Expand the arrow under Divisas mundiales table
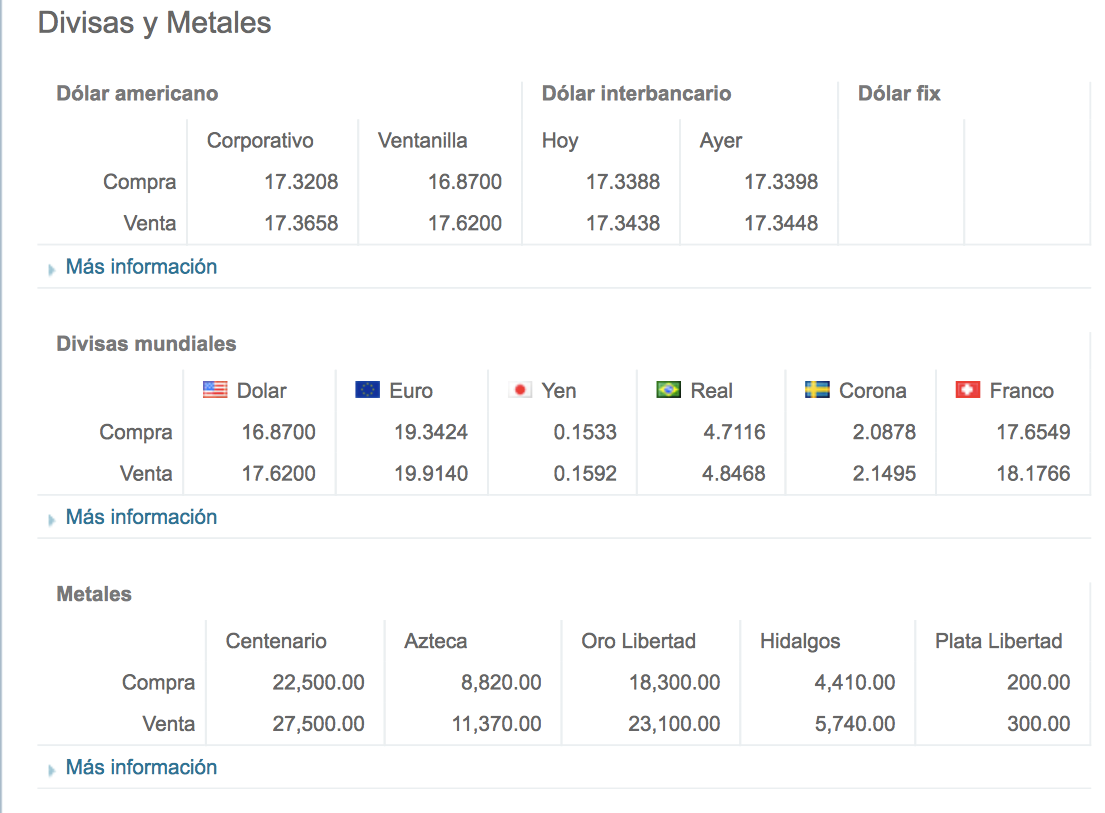Image resolution: width=1105 pixels, height=813 pixels. [52, 519]
